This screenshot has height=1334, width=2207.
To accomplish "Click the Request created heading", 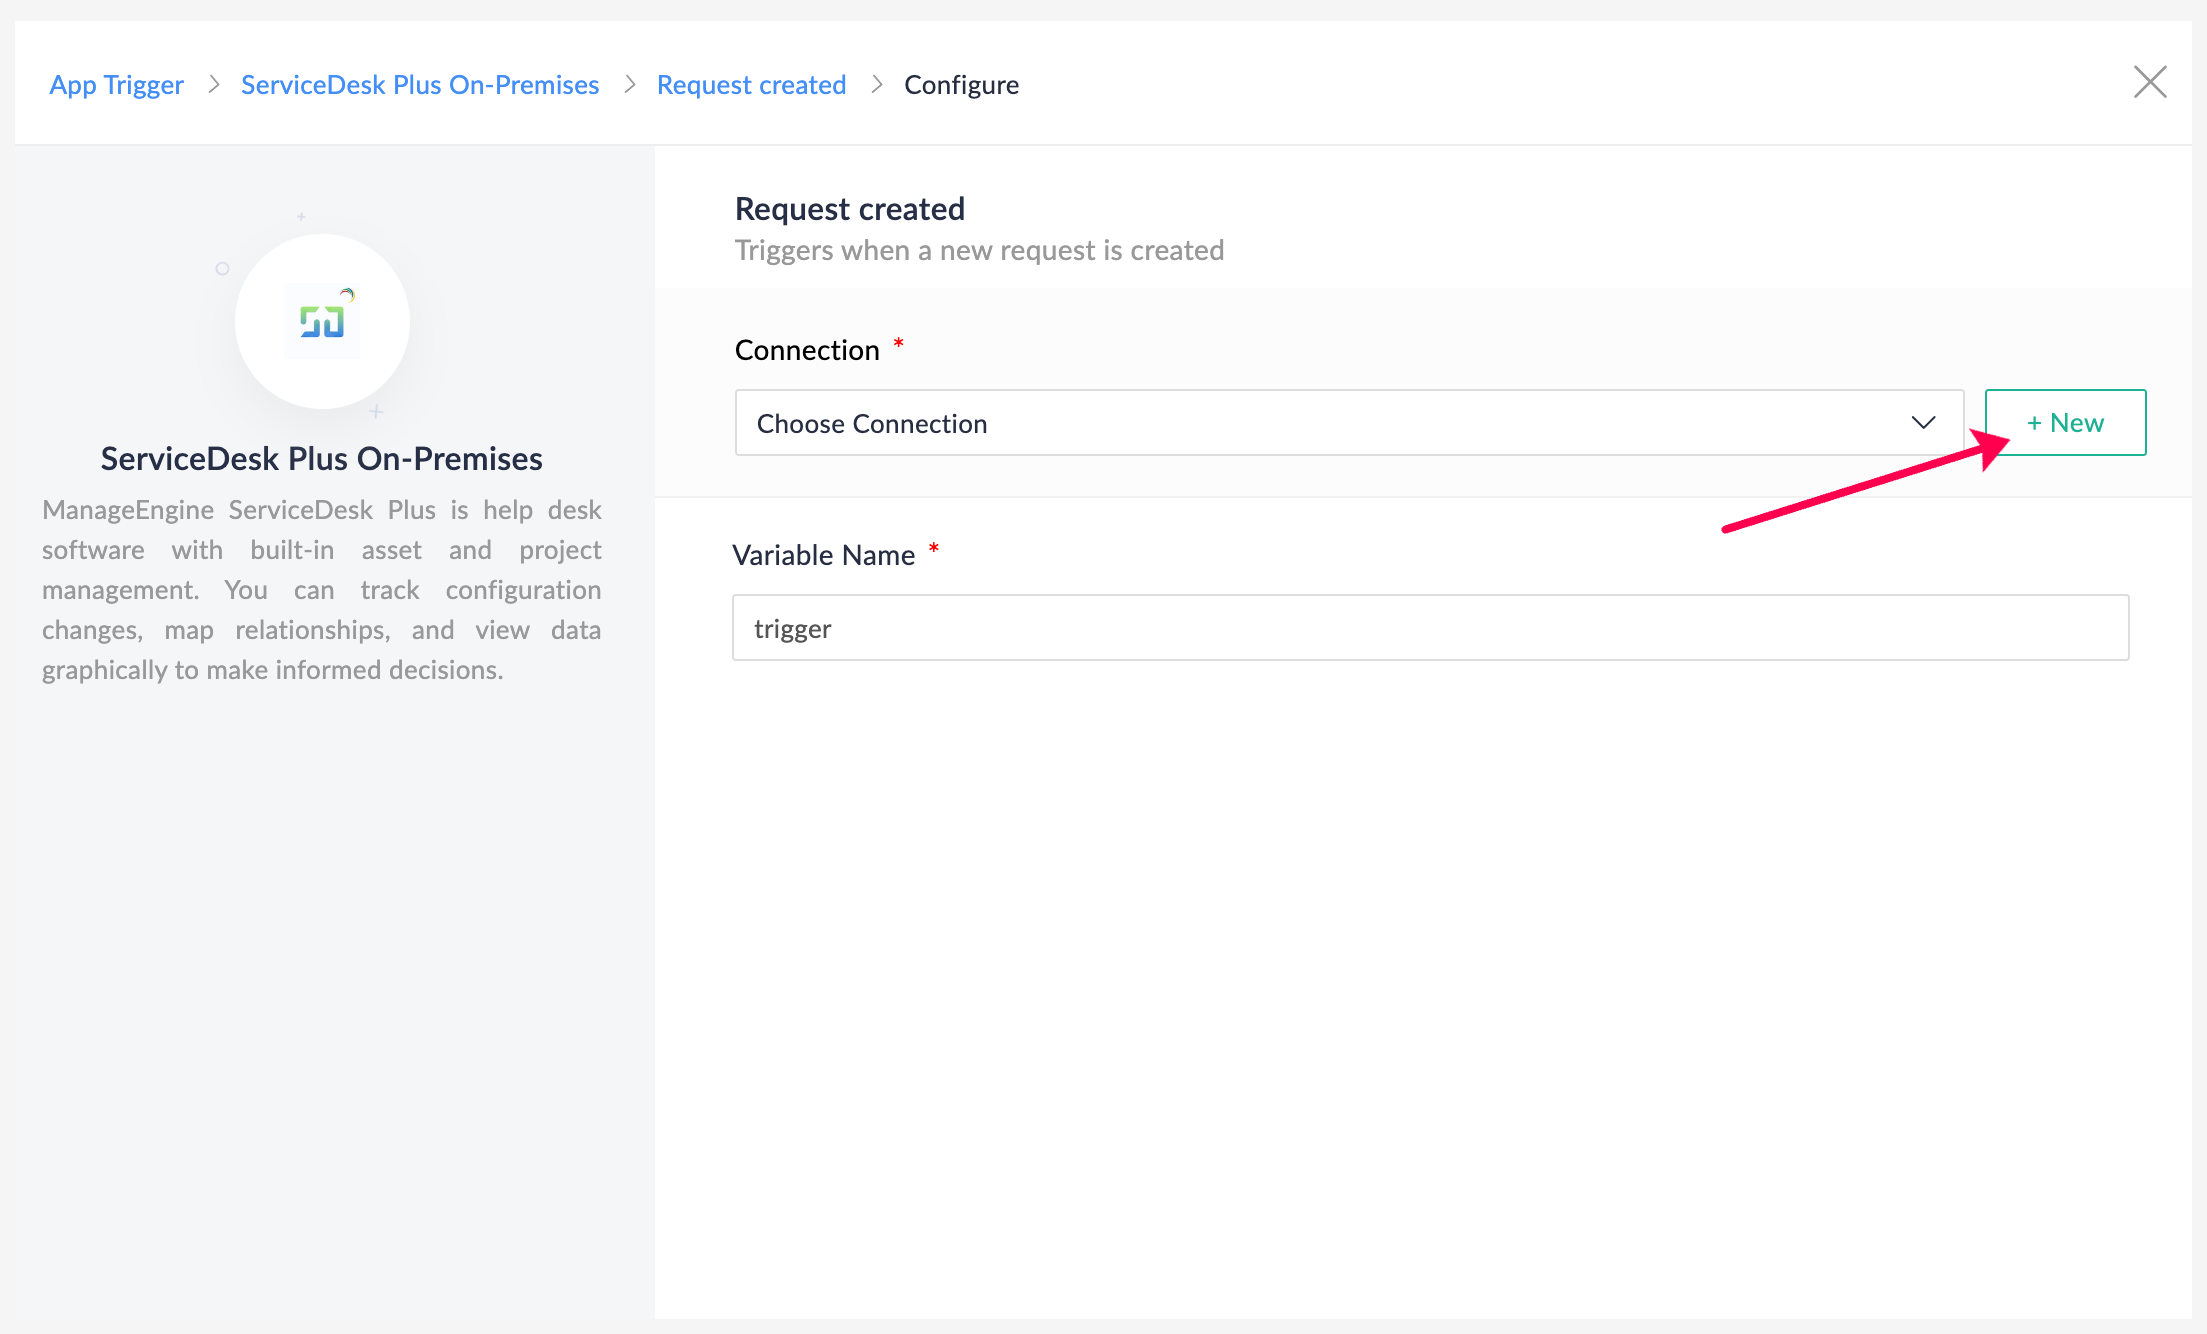I will tap(849, 209).
